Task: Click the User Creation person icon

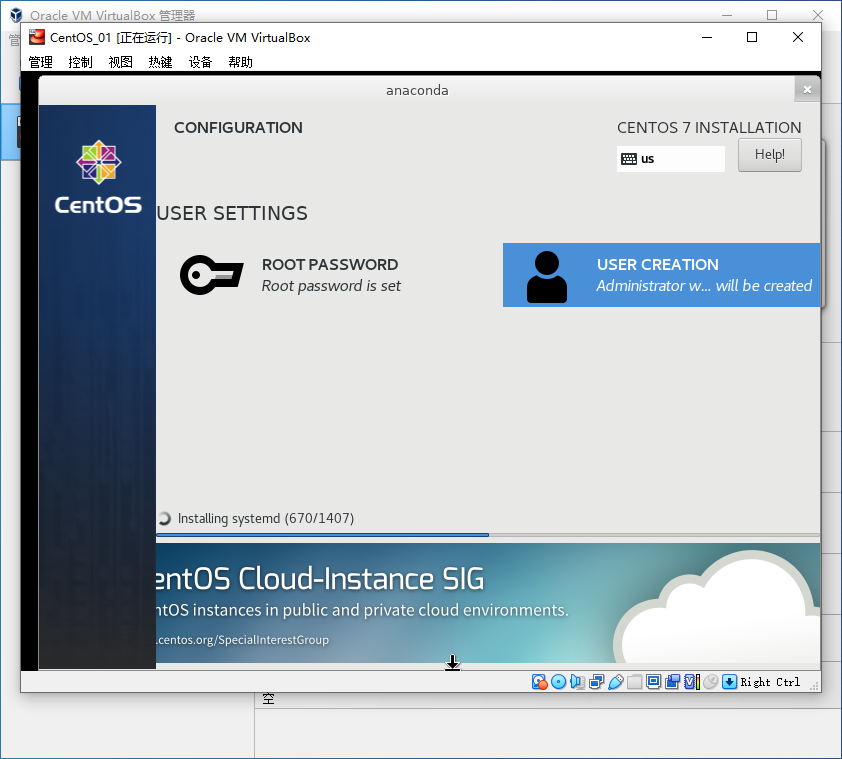Action: pyautogui.click(x=547, y=277)
